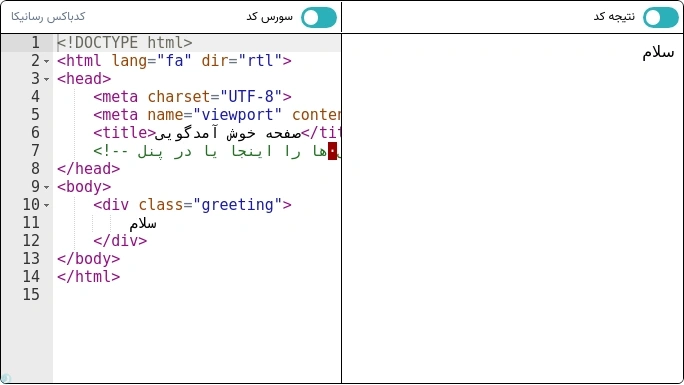Click the </html> closing tag
684x385 pixels.
[x=88, y=276]
